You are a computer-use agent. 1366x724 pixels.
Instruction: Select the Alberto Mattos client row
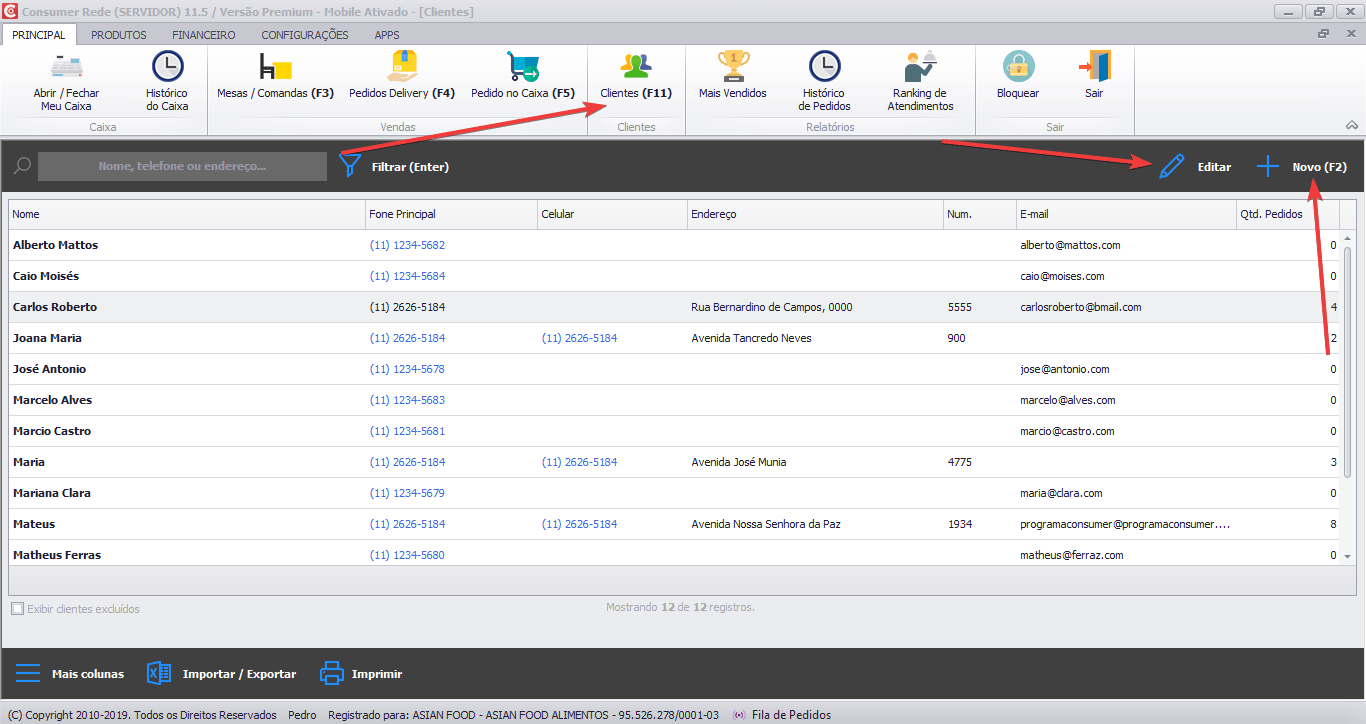(674, 245)
